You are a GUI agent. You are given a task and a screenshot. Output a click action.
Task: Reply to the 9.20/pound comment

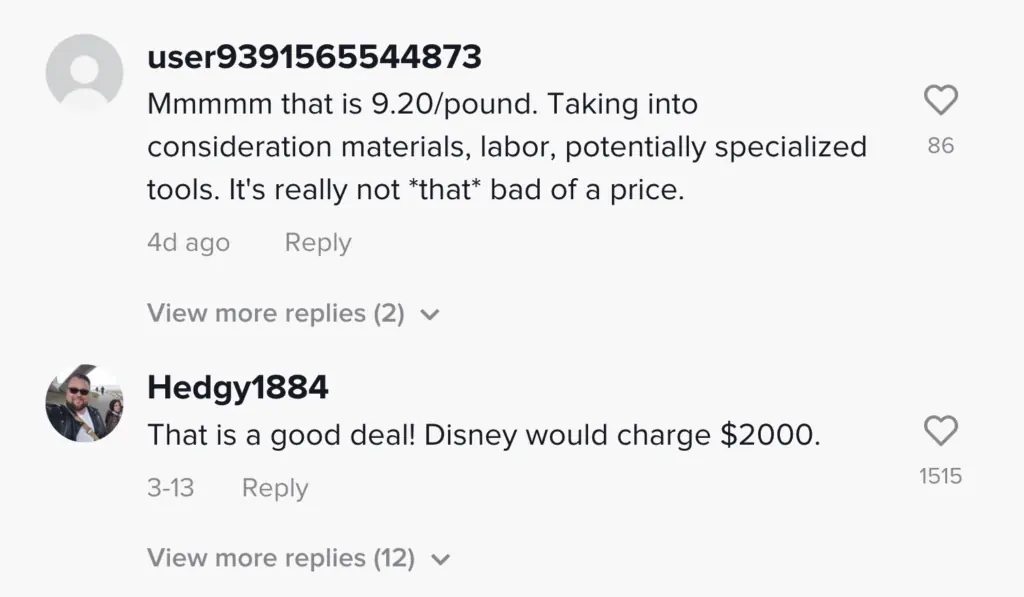coord(317,243)
